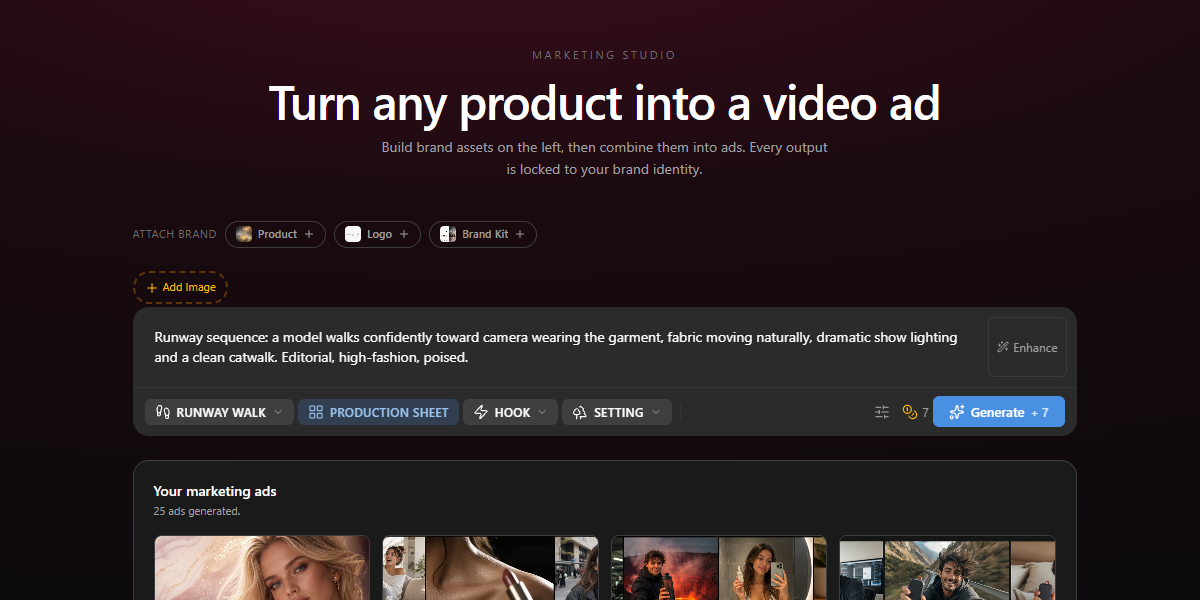This screenshot has height=600, width=1200.
Task: Toggle the Production Sheet option
Action: pos(379,412)
